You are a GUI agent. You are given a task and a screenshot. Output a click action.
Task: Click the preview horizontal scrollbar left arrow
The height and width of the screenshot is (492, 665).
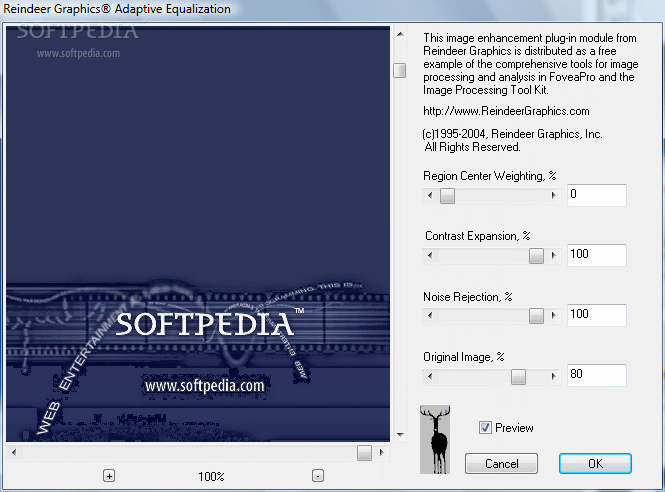(x=14, y=453)
